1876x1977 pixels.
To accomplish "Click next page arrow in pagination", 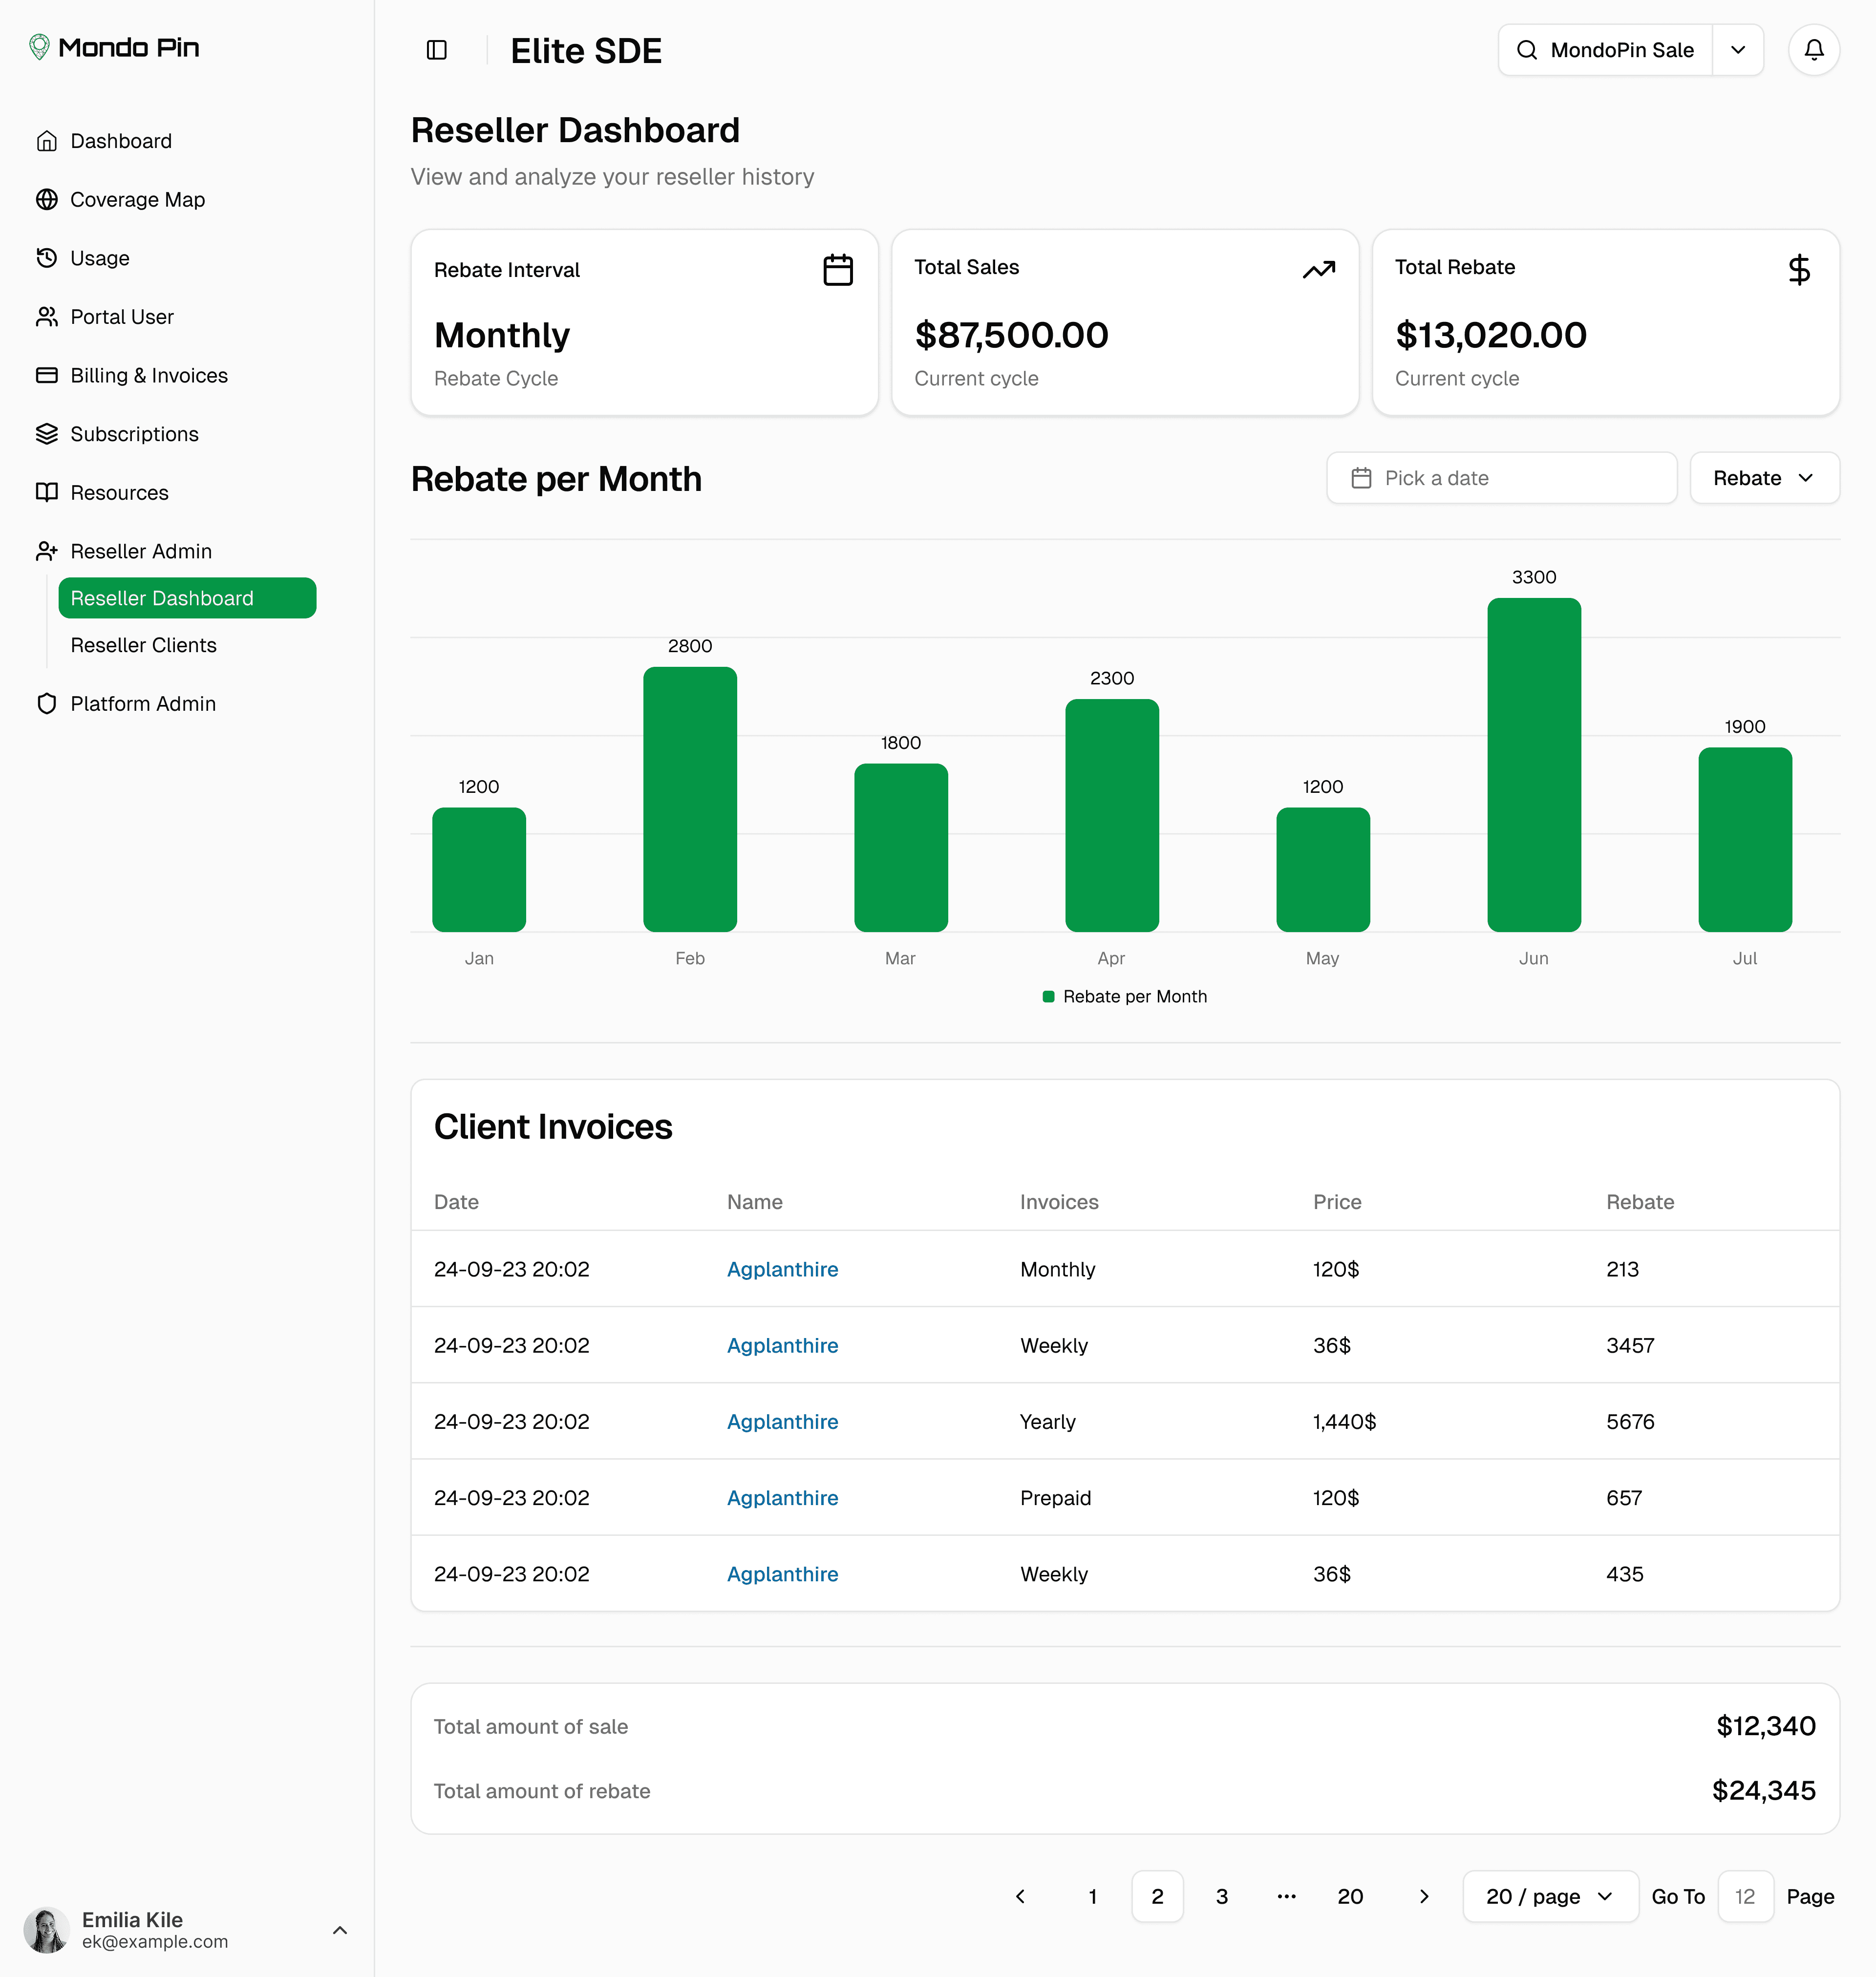I will 1423,1896.
